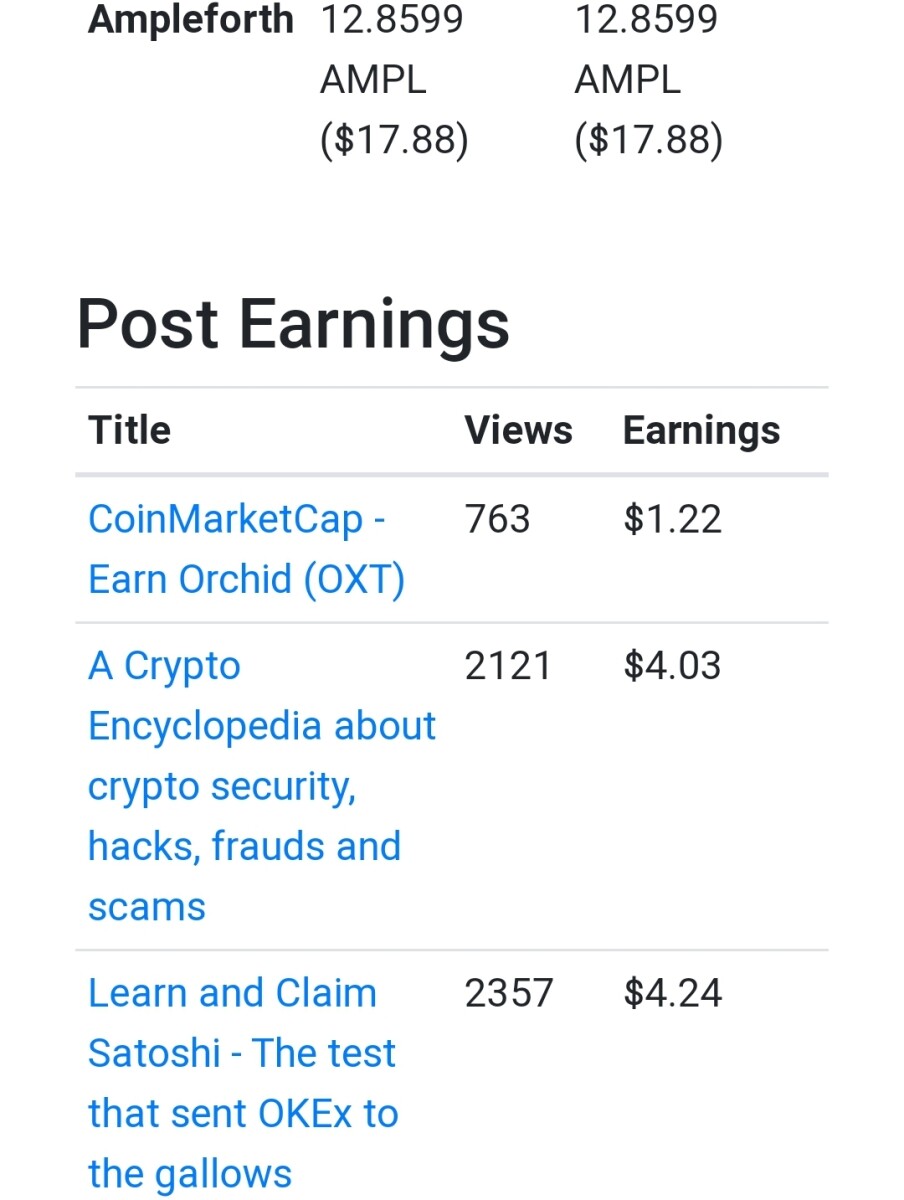904x1200 pixels.
Task: Select the 2357 views cell
Action: tap(509, 994)
